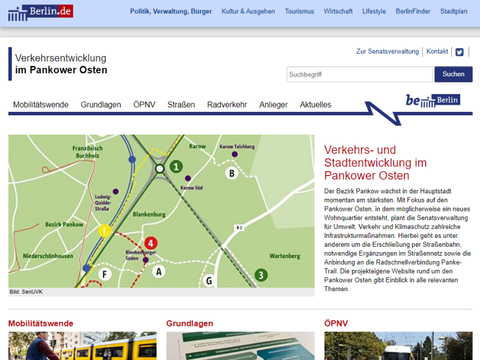Click white marker B on map
The height and width of the screenshot is (360, 480).
[232, 173]
